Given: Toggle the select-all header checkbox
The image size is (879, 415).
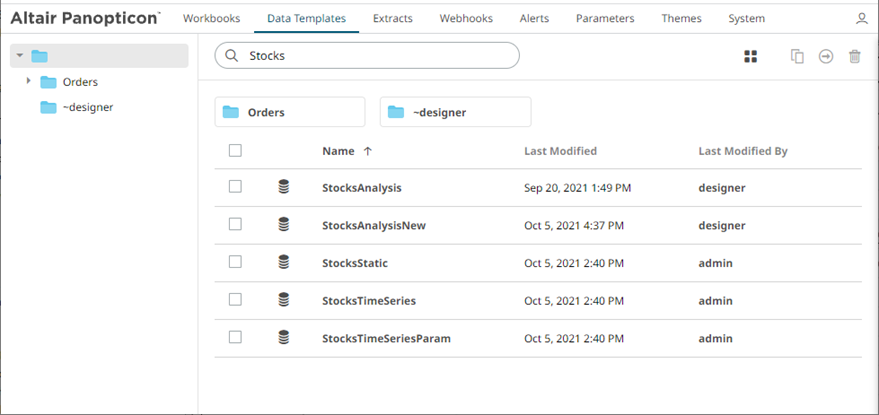Looking at the screenshot, I should coord(235,151).
